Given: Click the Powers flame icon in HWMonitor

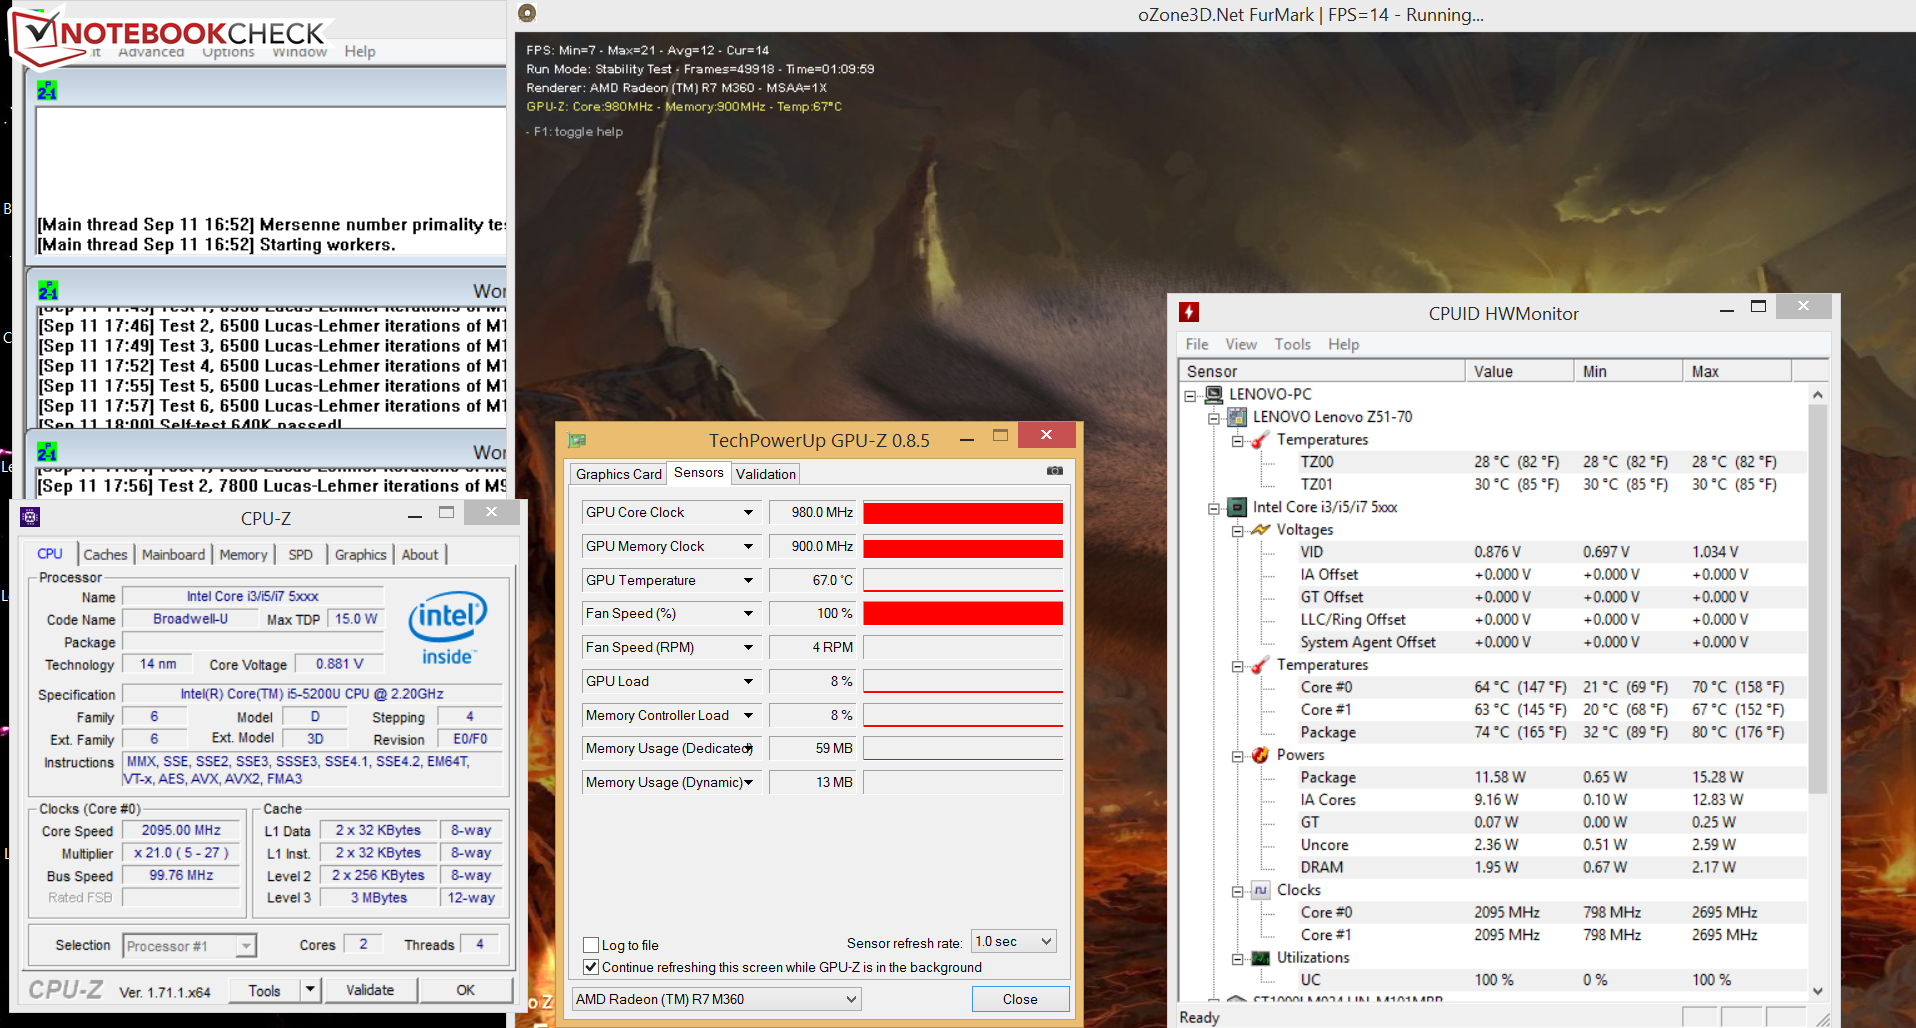Looking at the screenshot, I should (1261, 755).
